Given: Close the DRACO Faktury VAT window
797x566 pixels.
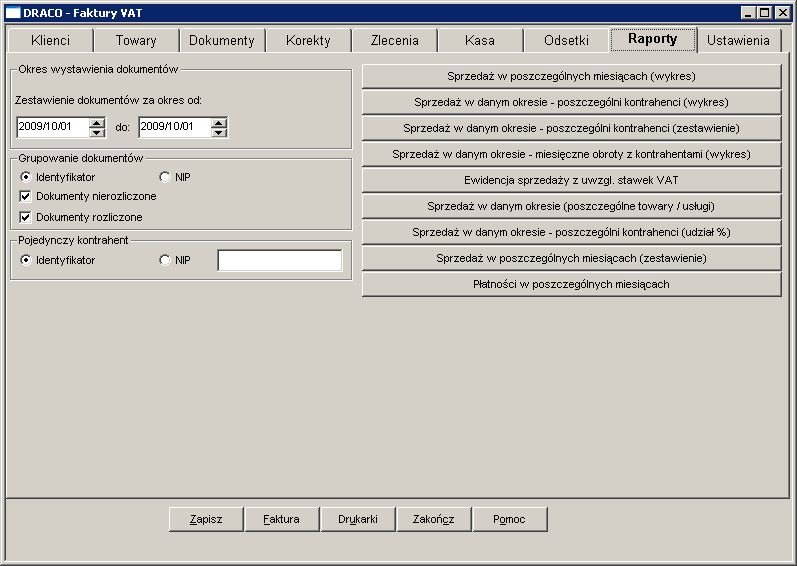Looking at the screenshot, I should coord(783,13).
